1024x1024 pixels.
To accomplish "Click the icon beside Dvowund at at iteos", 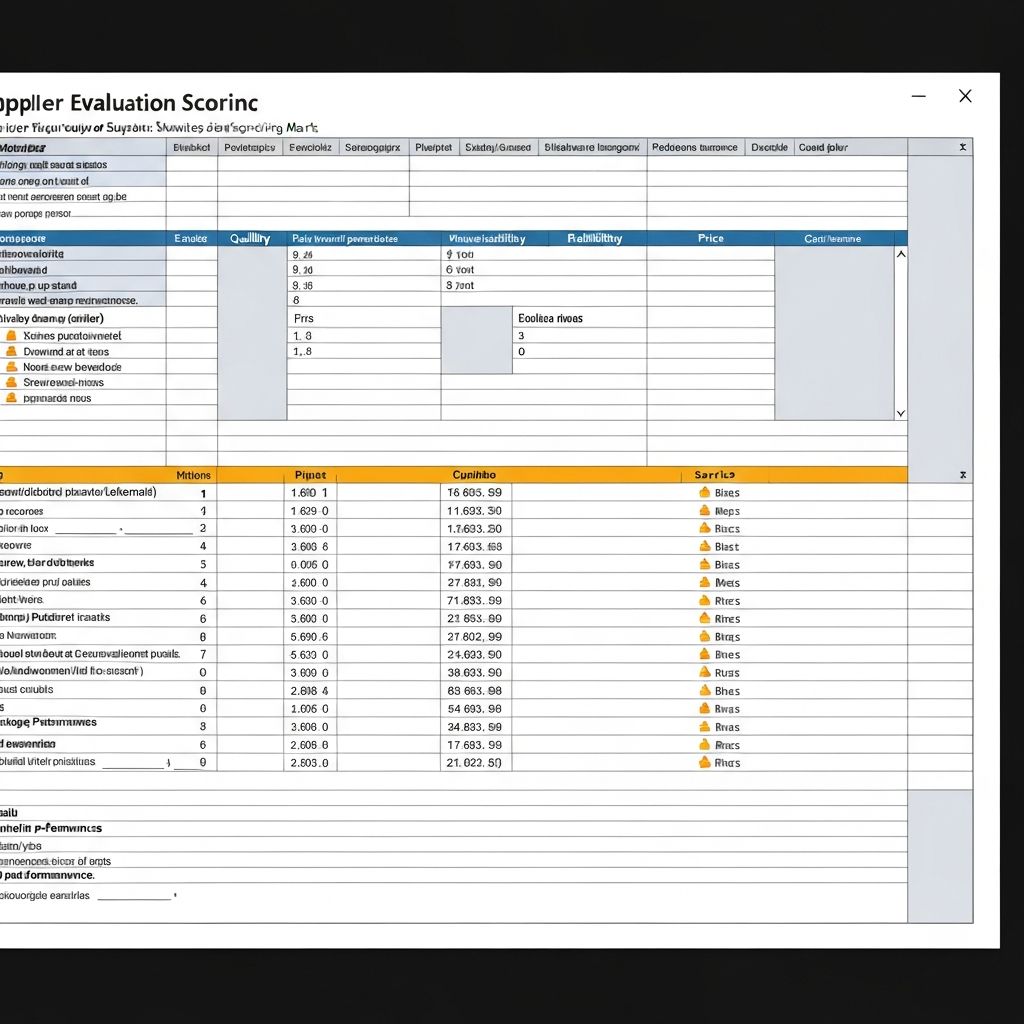I will (x=11, y=352).
